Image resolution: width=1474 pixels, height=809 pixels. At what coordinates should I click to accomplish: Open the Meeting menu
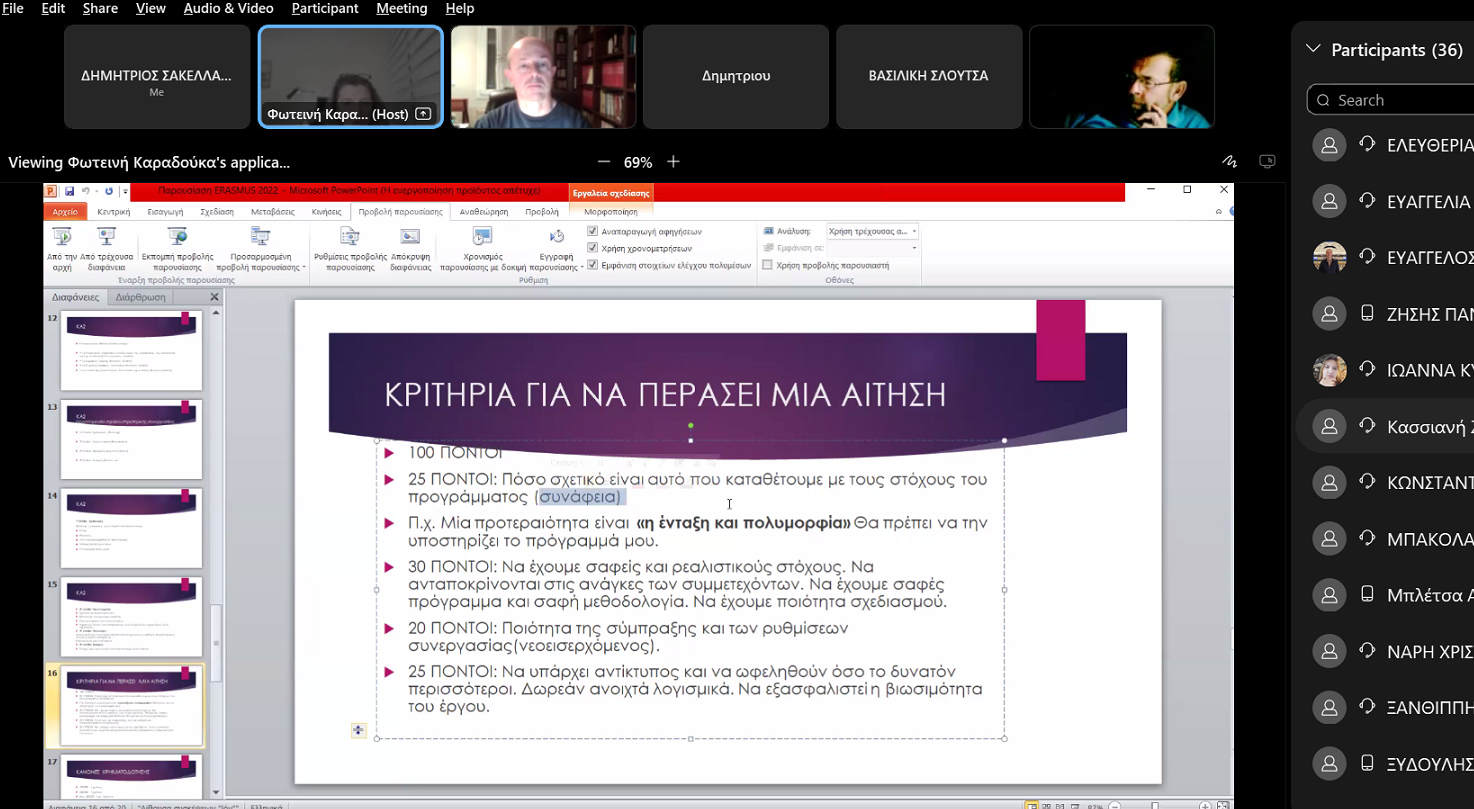point(399,8)
